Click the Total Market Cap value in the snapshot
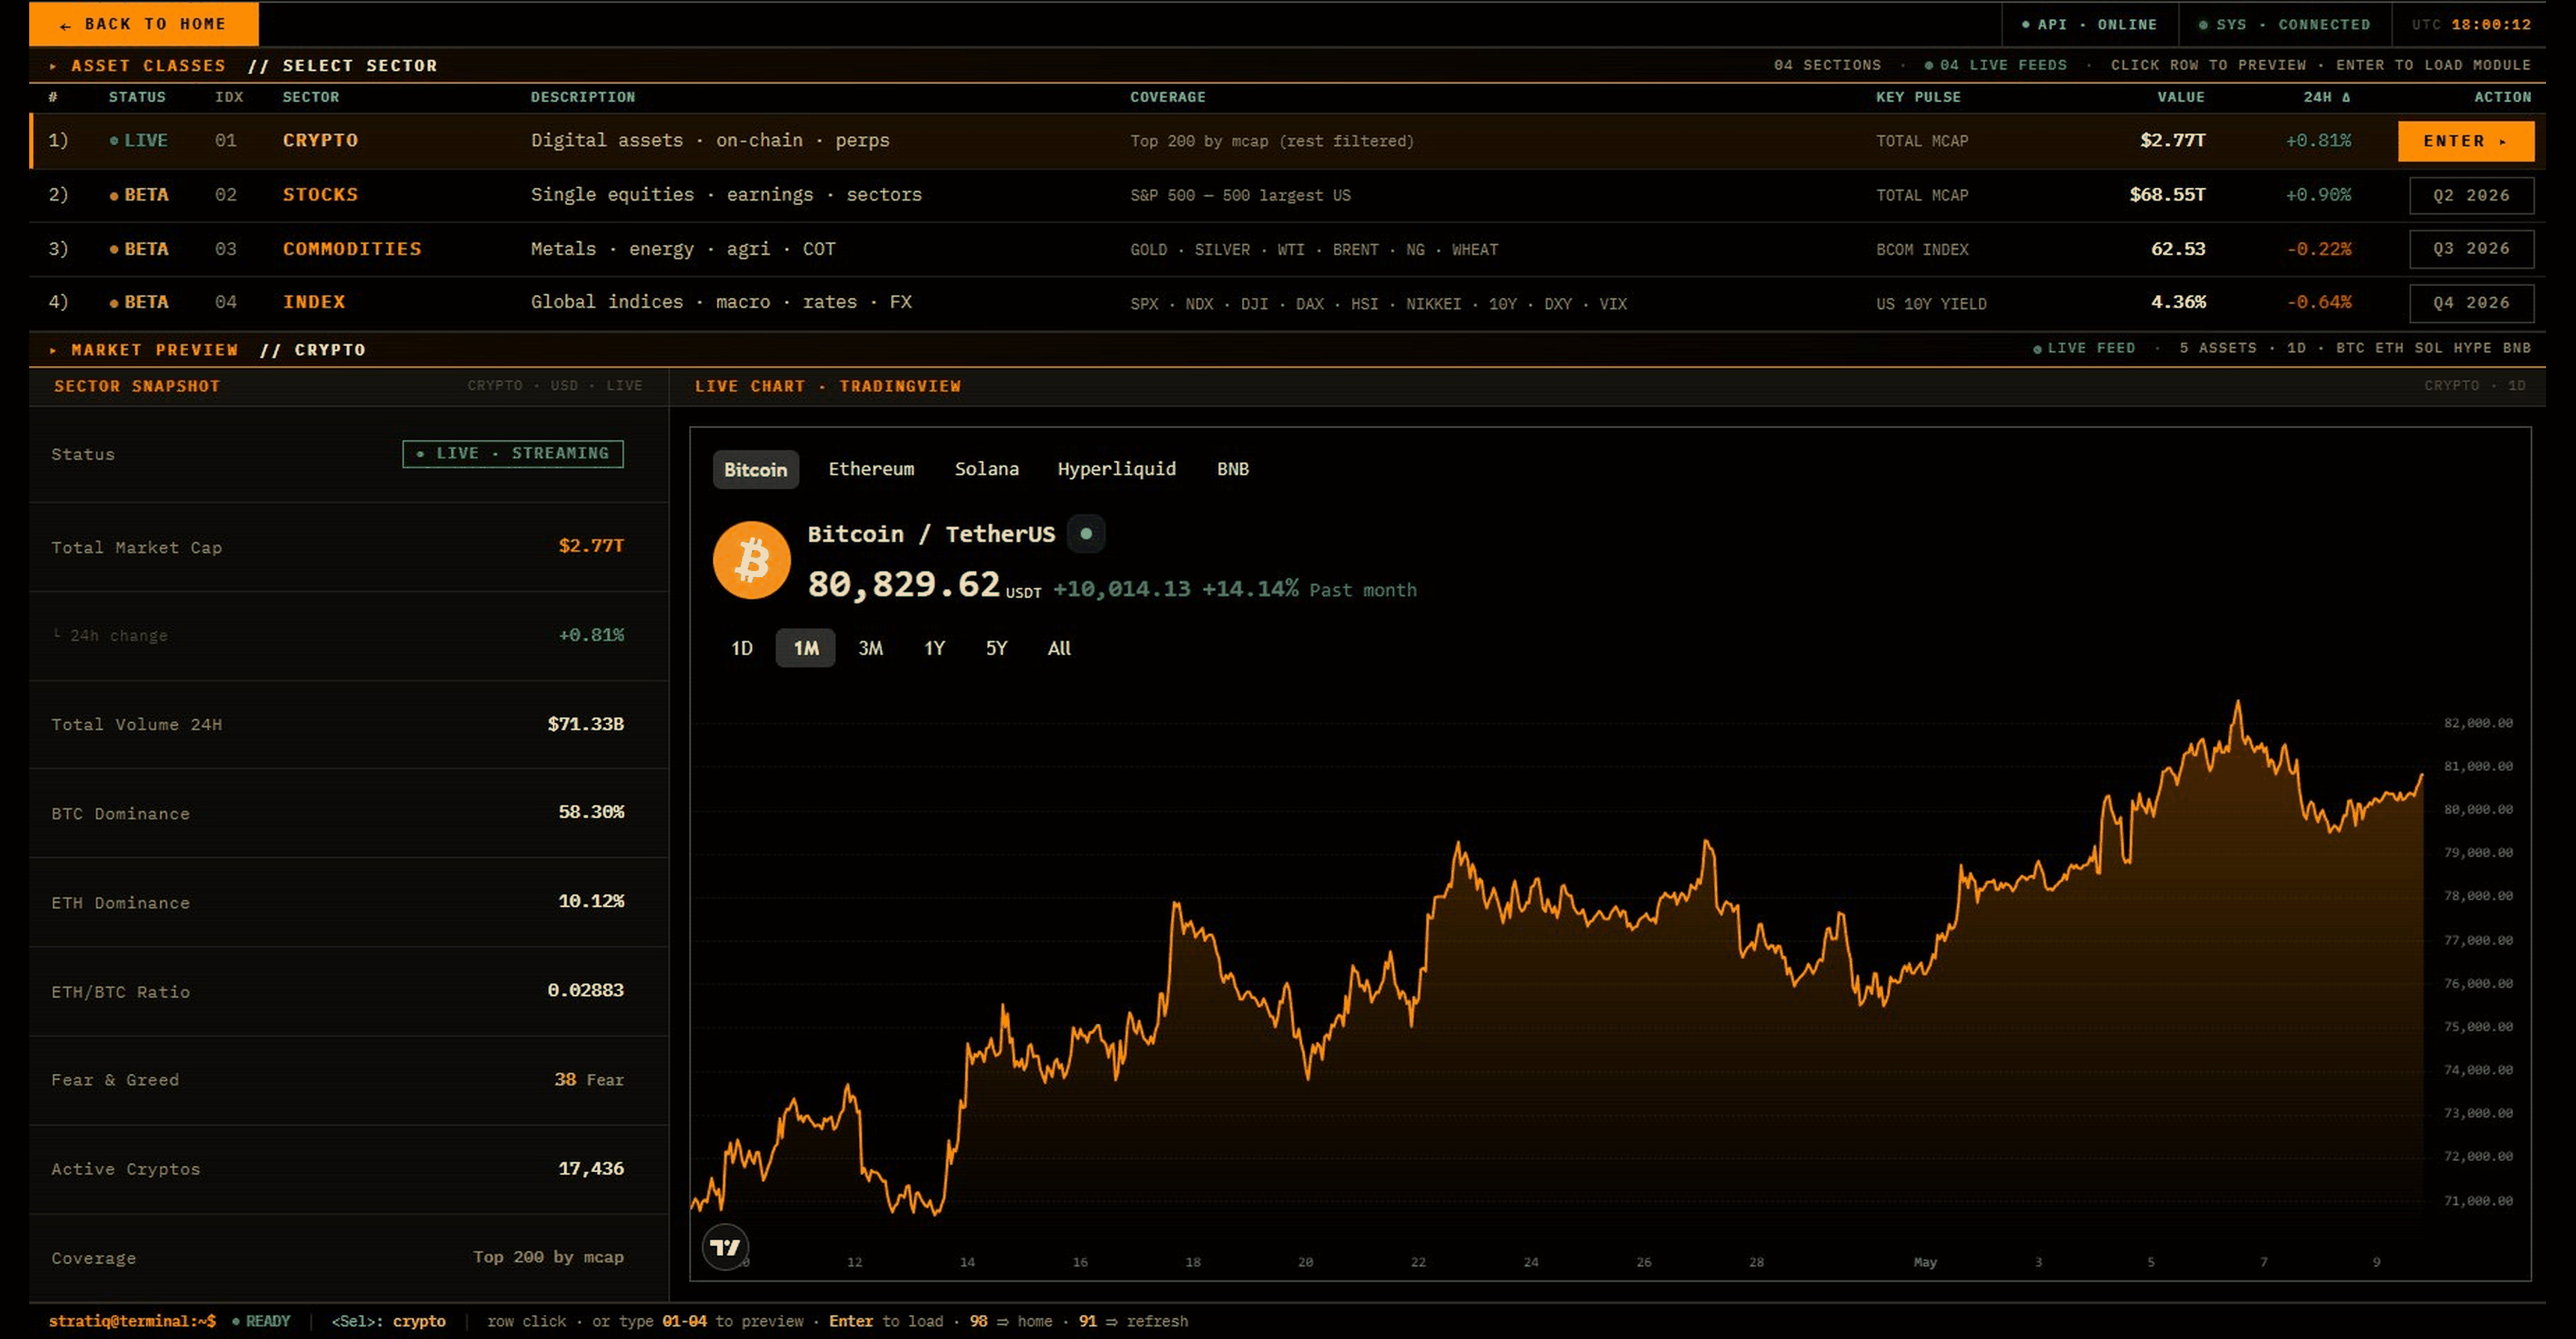The image size is (2576, 1339). tap(591, 545)
